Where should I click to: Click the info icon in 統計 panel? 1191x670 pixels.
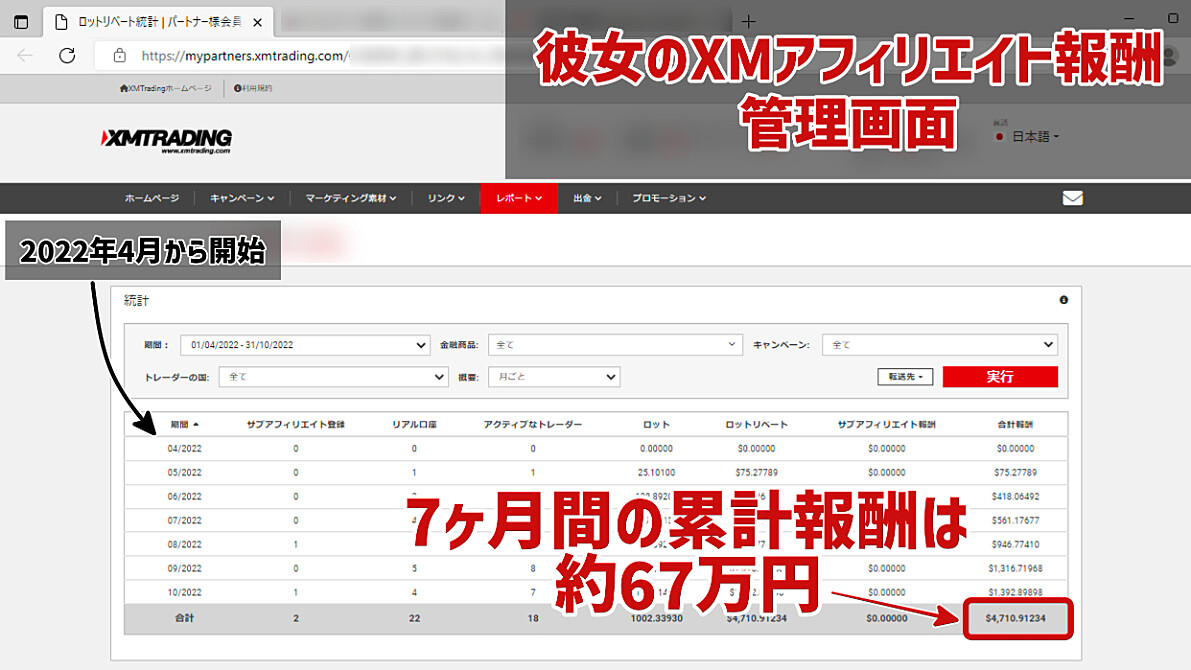(1063, 300)
